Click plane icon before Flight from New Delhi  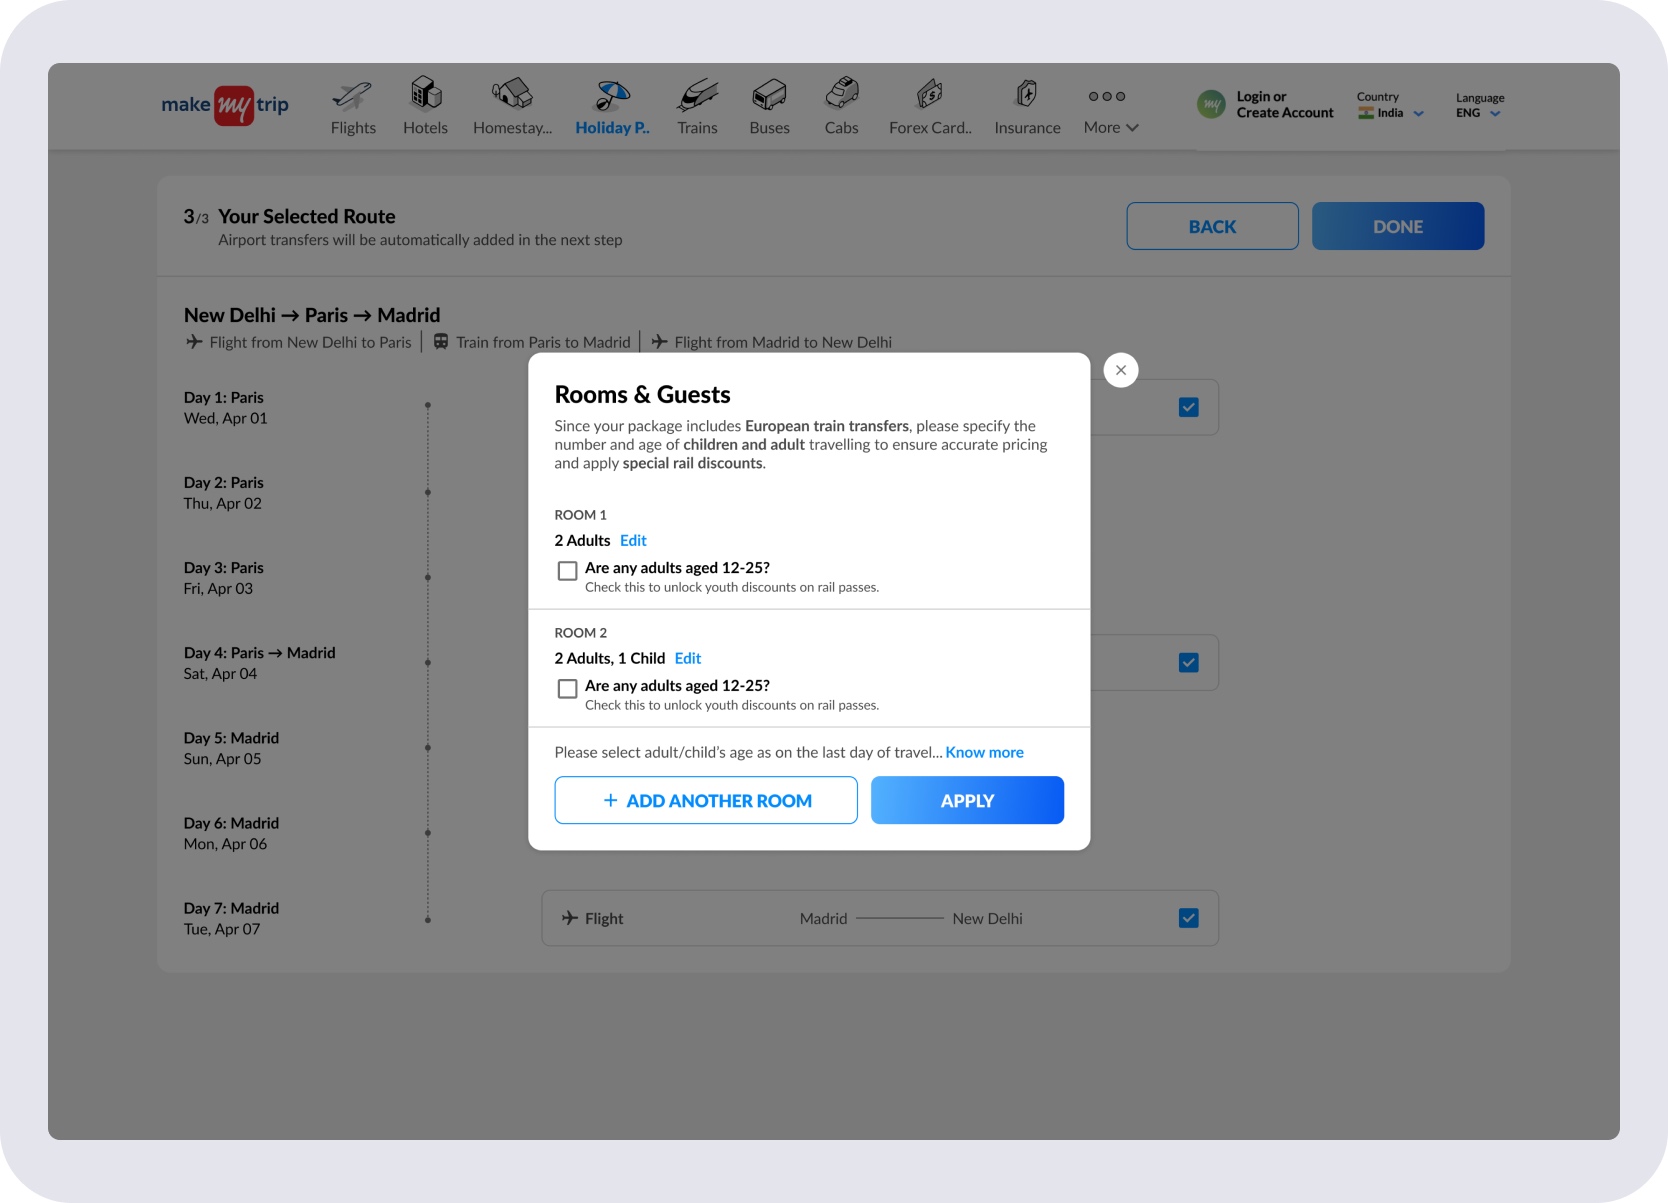coord(194,342)
